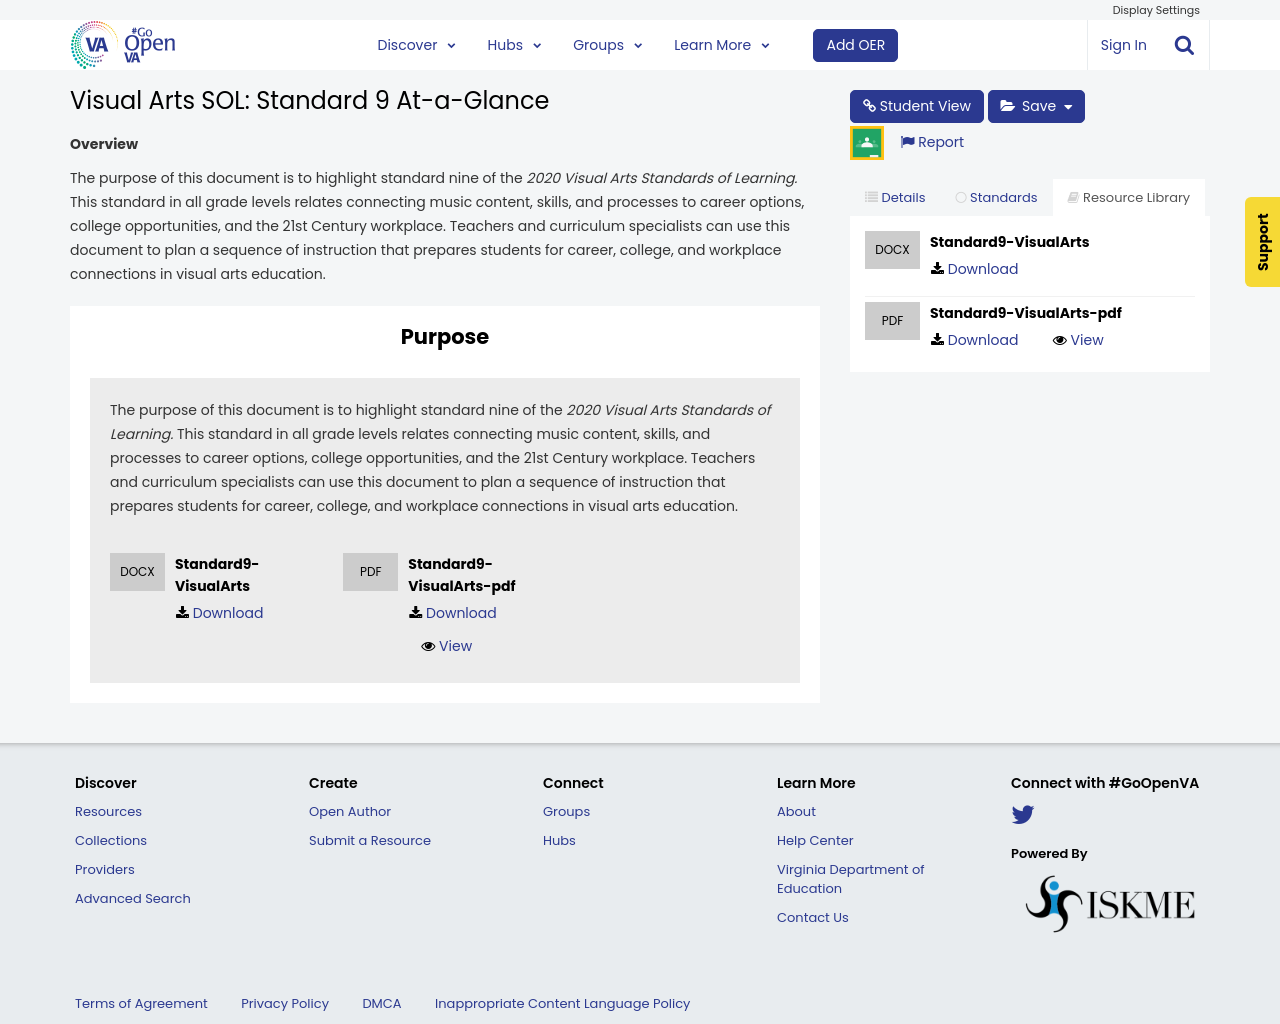View Standard9-VisualArts-pdf in Resource Library
The width and height of the screenshot is (1280, 1024).
click(1078, 340)
